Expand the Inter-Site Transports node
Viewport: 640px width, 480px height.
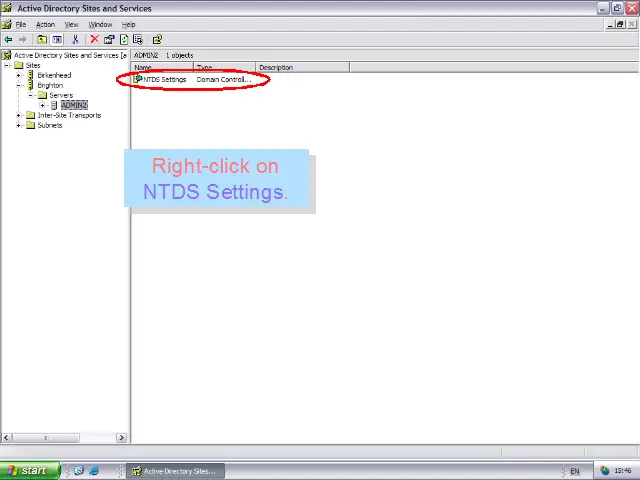(18, 115)
